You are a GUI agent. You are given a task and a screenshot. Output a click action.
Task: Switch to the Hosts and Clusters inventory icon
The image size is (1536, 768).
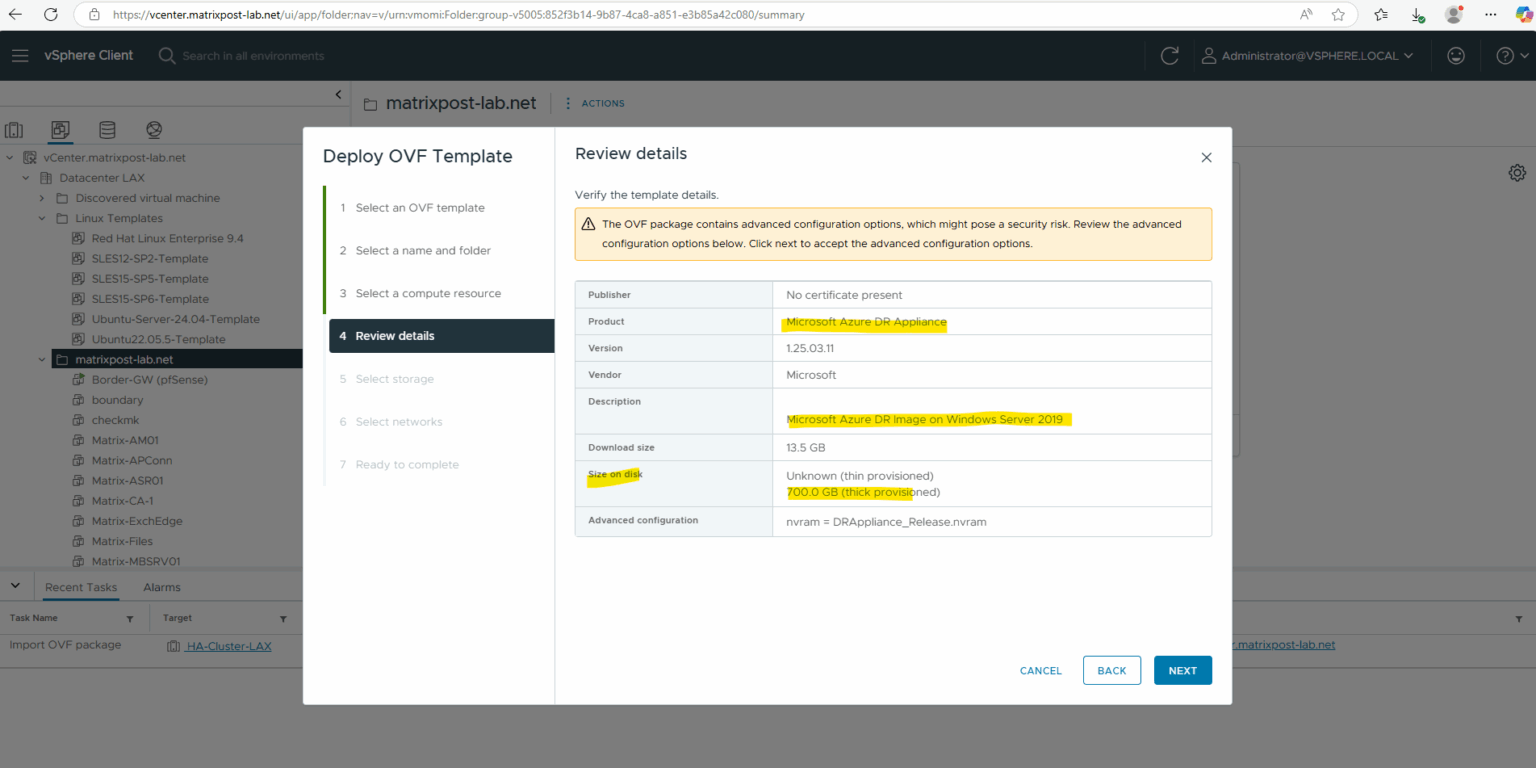[x=14, y=130]
